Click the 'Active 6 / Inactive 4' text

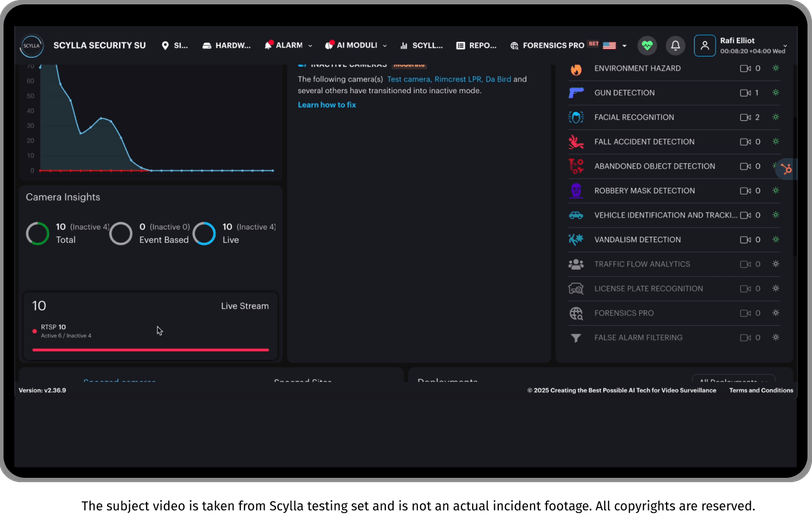coord(66,336)
